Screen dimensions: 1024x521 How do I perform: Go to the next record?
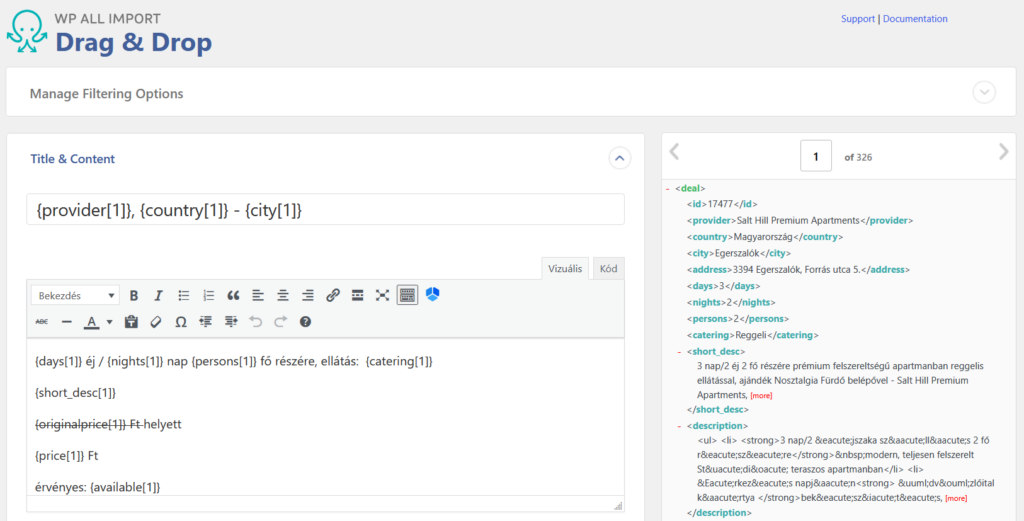pos(1004,151)
